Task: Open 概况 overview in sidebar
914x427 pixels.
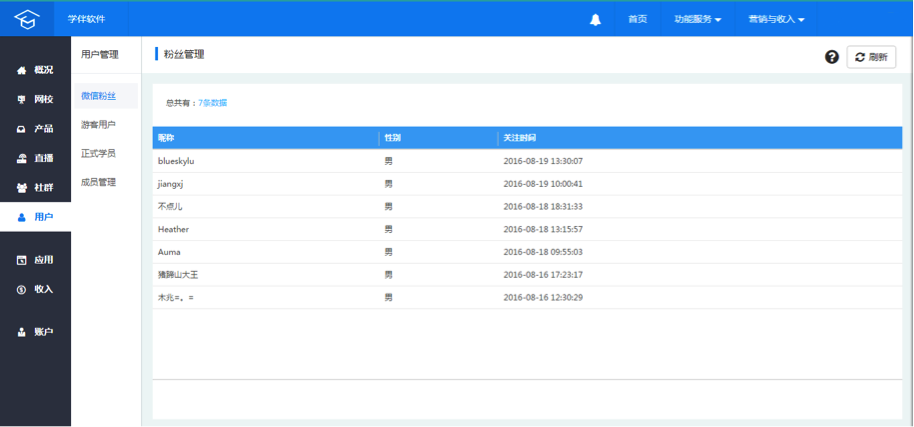Action: pos(35,70)
